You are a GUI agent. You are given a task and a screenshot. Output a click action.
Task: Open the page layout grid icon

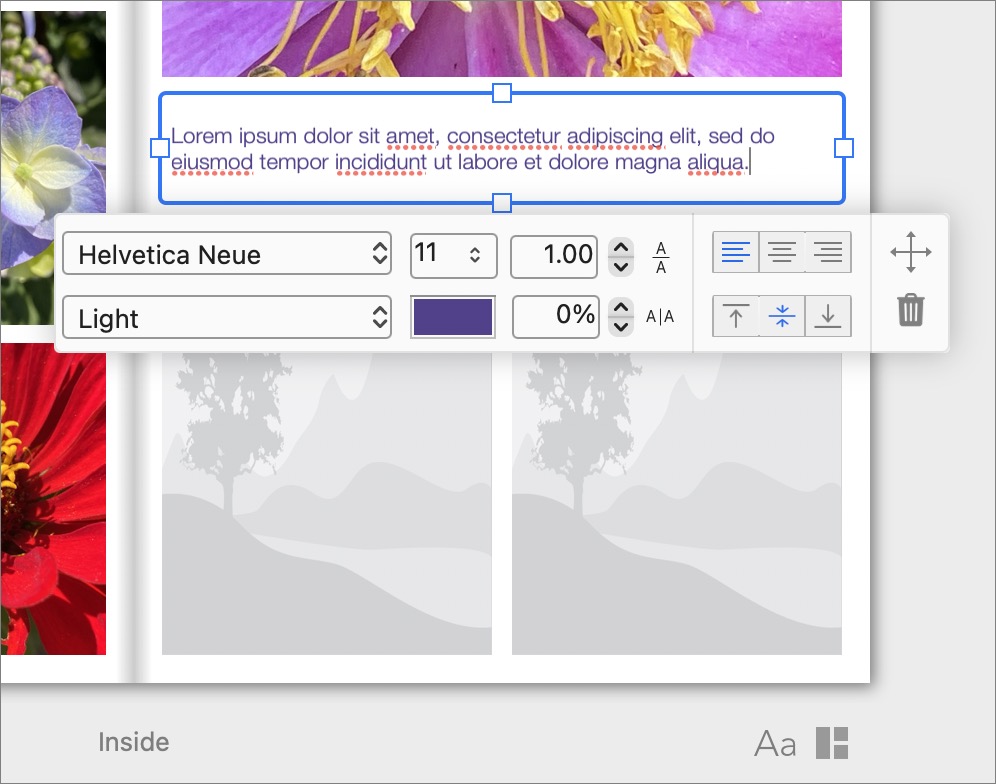[832, 743]
